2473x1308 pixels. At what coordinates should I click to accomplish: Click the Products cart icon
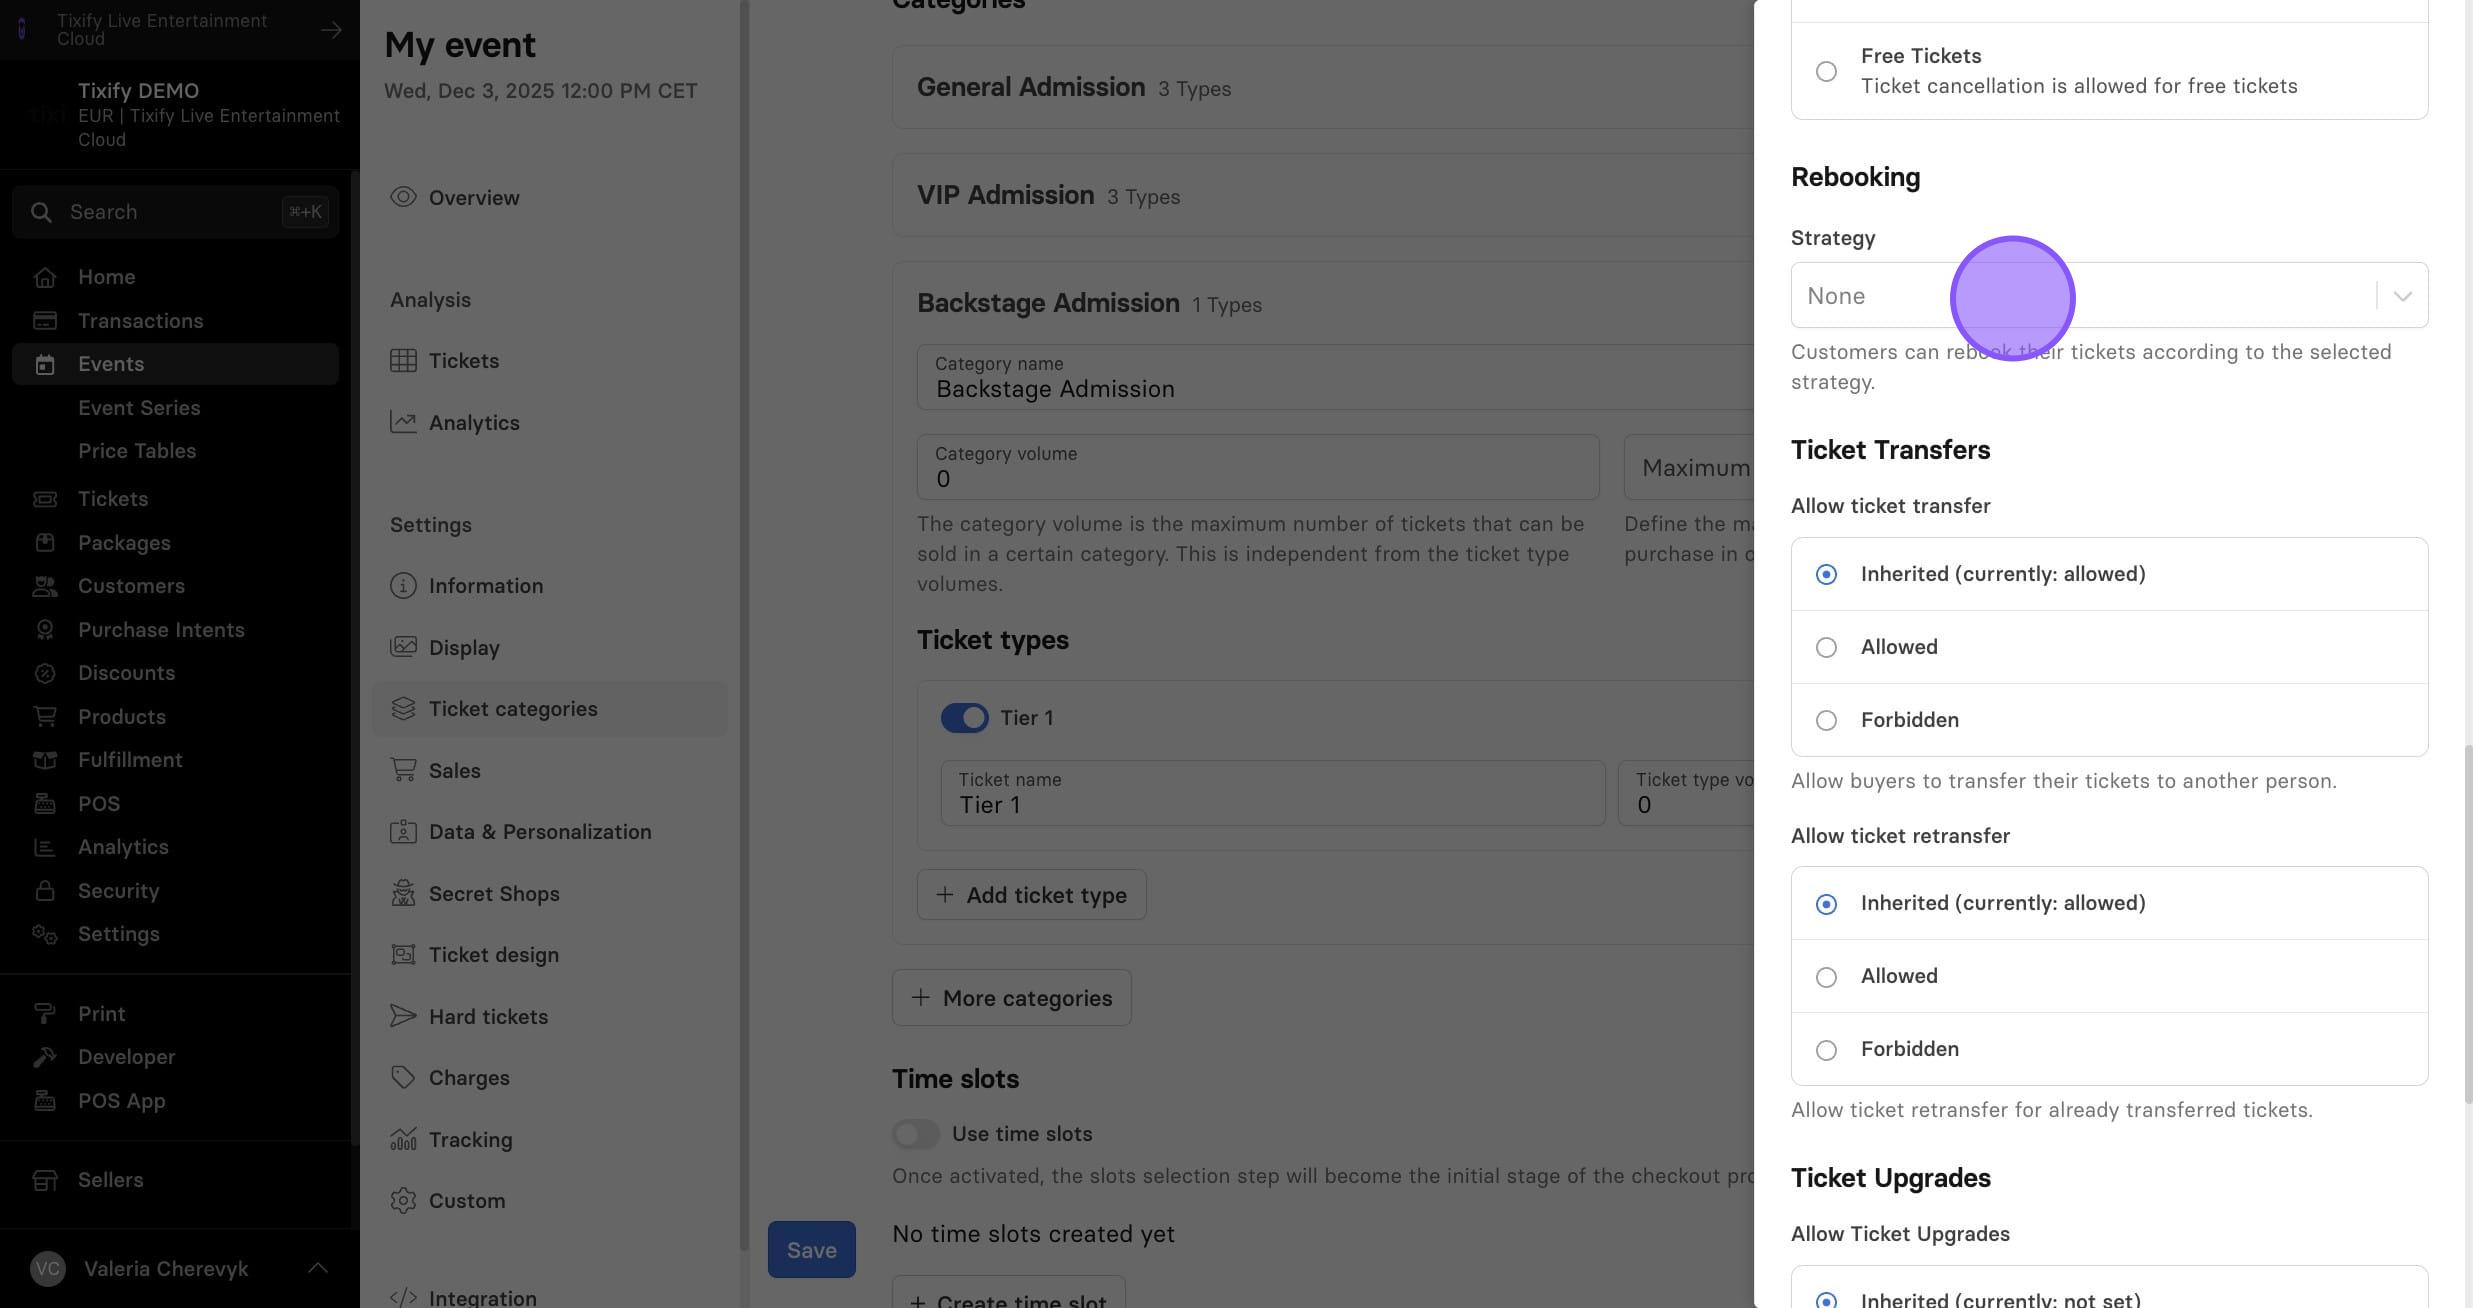[x=45, y=717]
